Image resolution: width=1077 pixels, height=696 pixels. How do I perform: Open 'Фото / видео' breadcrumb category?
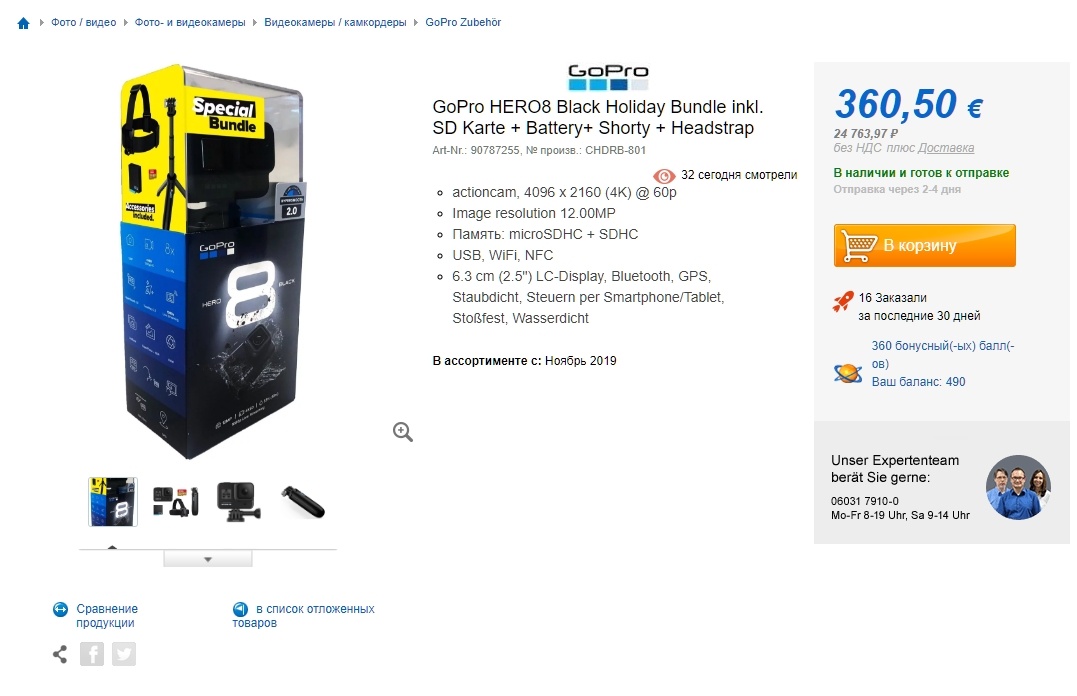pyautogui.click(x=83, y=22)
